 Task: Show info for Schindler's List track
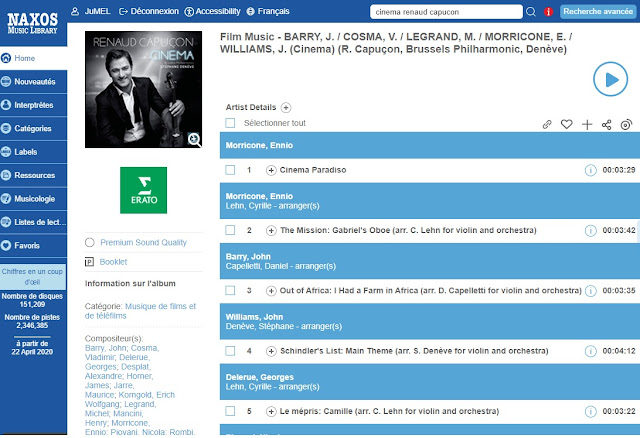tap(590, 351)
